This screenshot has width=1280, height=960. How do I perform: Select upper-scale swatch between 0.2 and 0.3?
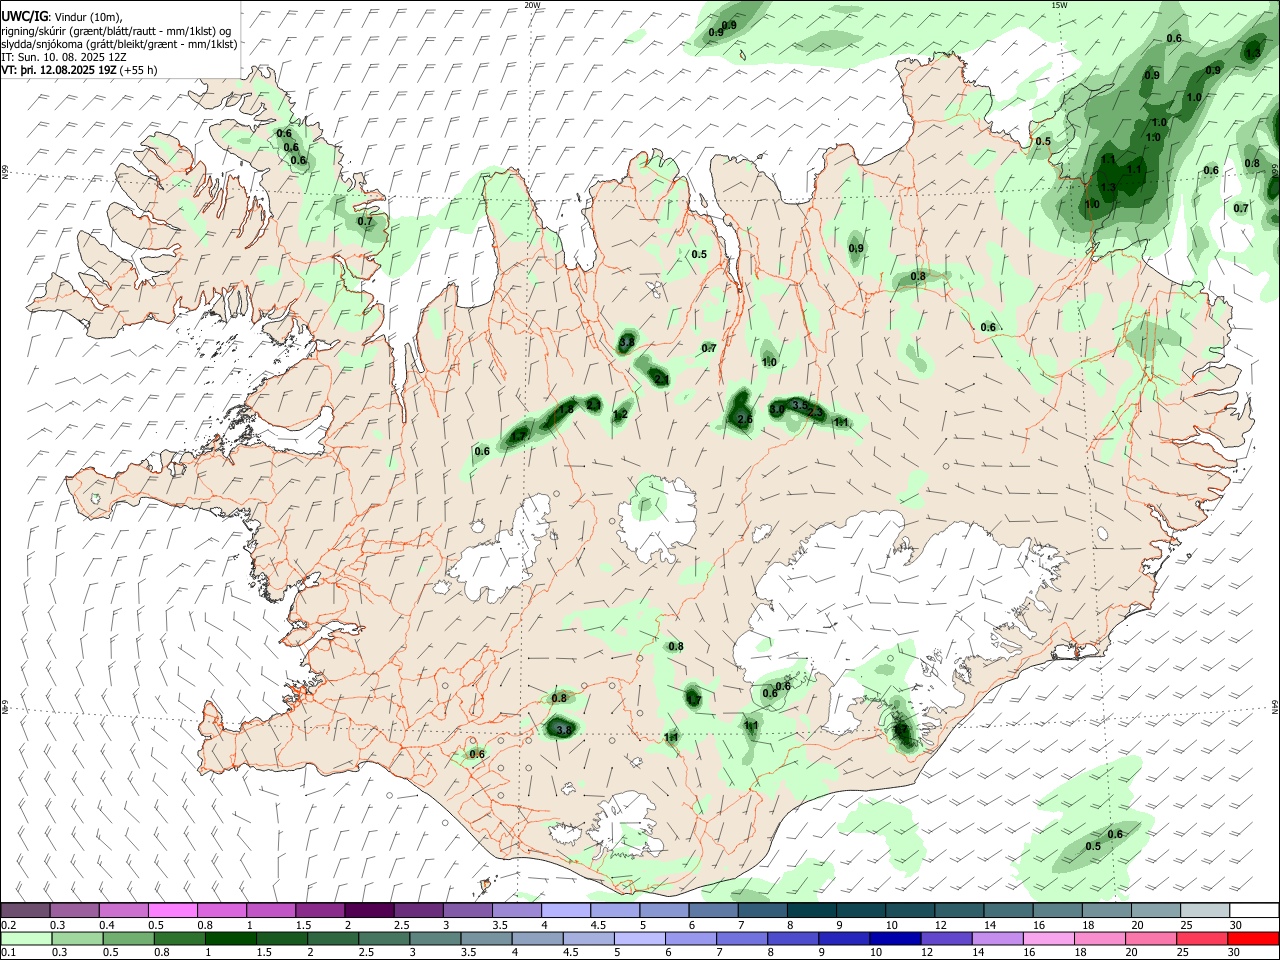click(25, 911)
